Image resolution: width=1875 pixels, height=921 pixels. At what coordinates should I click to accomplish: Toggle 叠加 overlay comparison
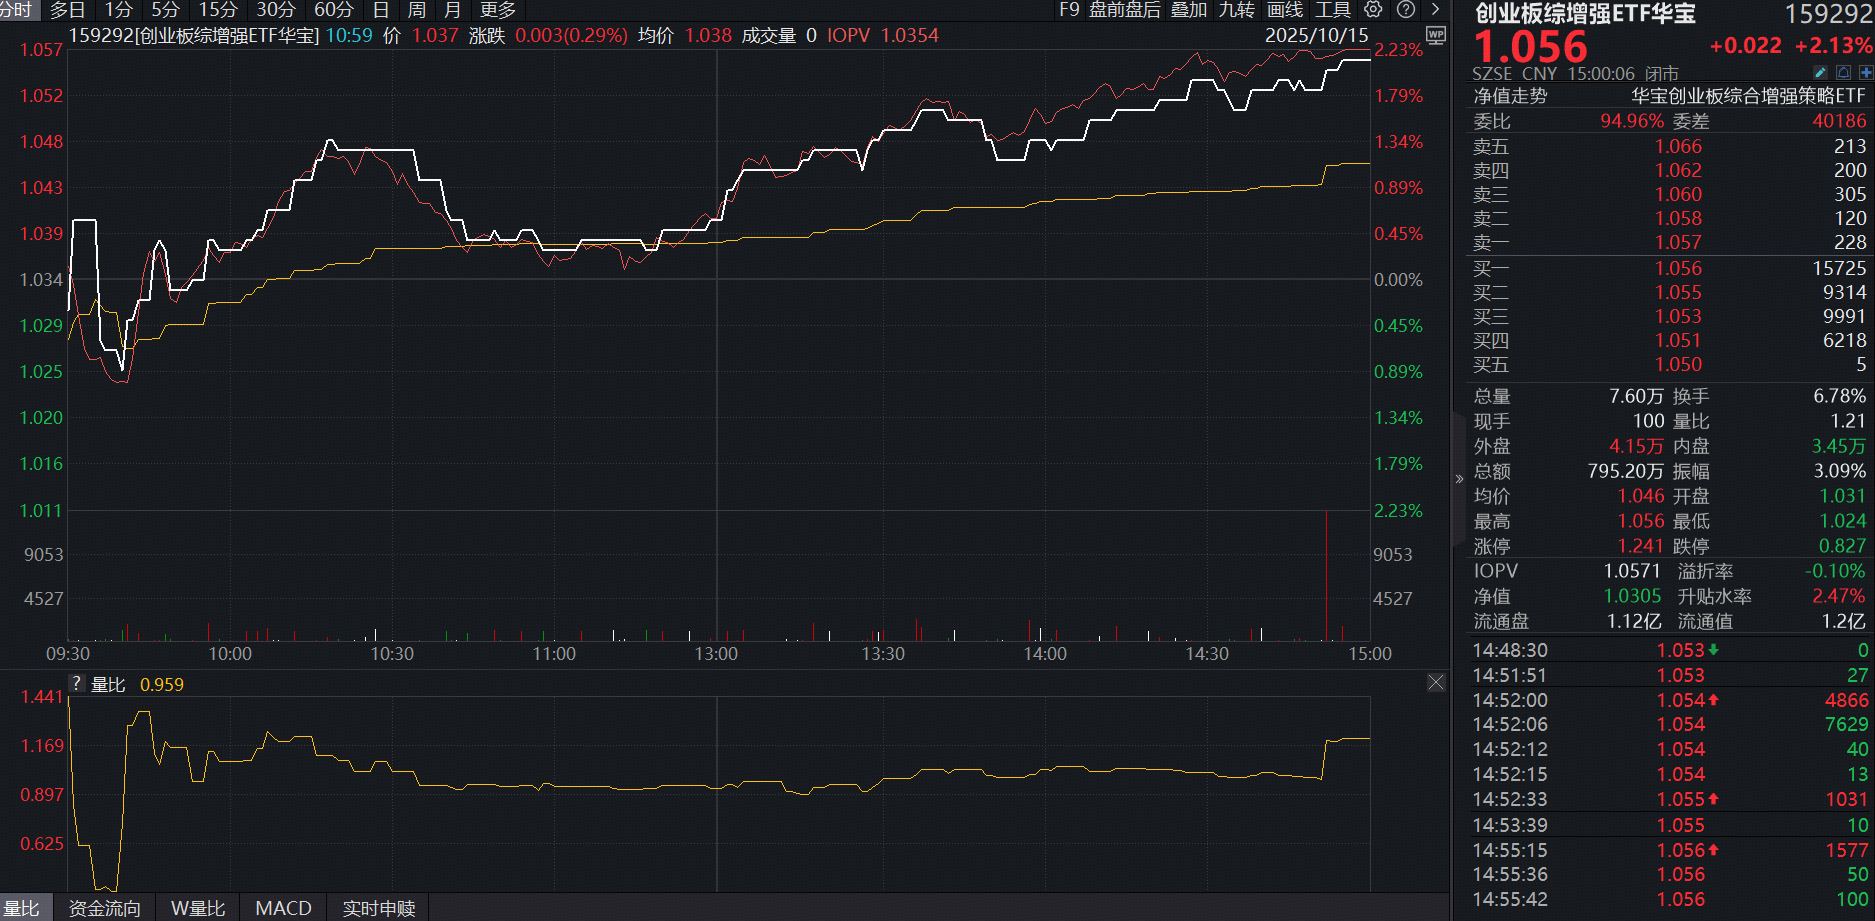pyautogui.click(x=1189, y=10)
